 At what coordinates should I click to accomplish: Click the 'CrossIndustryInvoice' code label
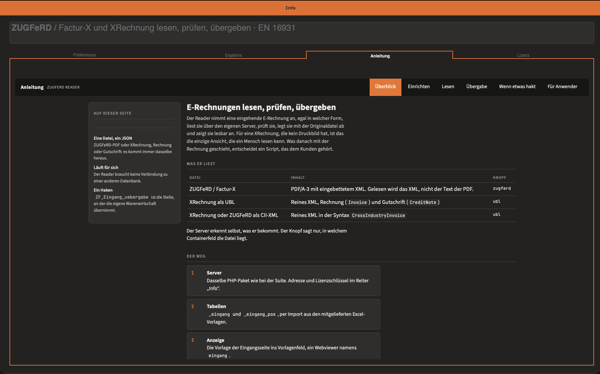point(378,216)
